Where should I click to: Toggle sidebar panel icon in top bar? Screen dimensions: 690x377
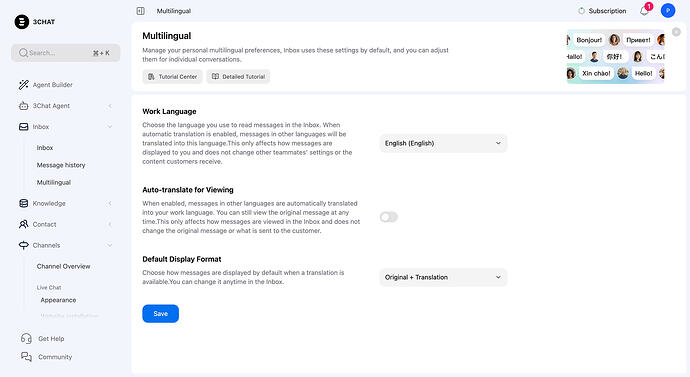point(140,11)
